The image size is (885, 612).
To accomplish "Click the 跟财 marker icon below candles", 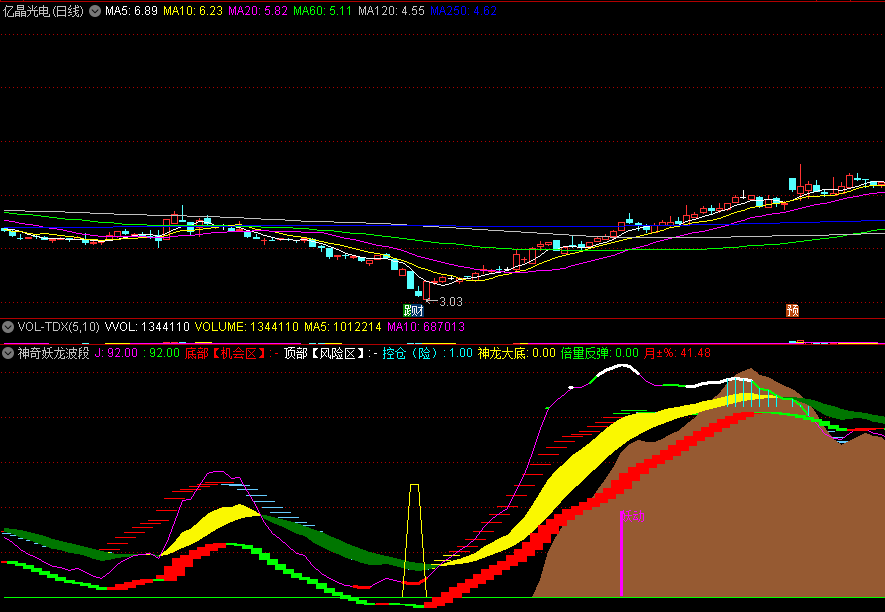I will tap(413, 310).
